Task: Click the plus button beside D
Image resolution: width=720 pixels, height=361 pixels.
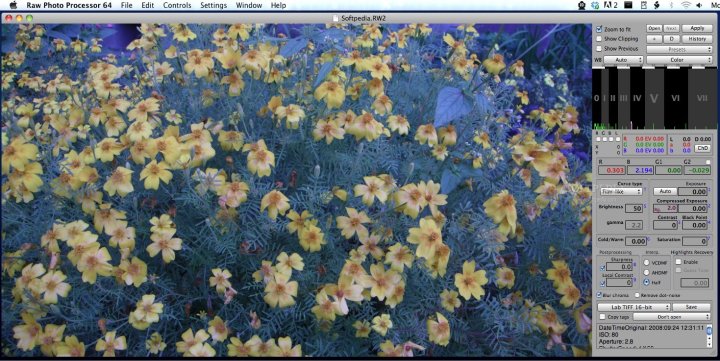Action: [654, 39]
